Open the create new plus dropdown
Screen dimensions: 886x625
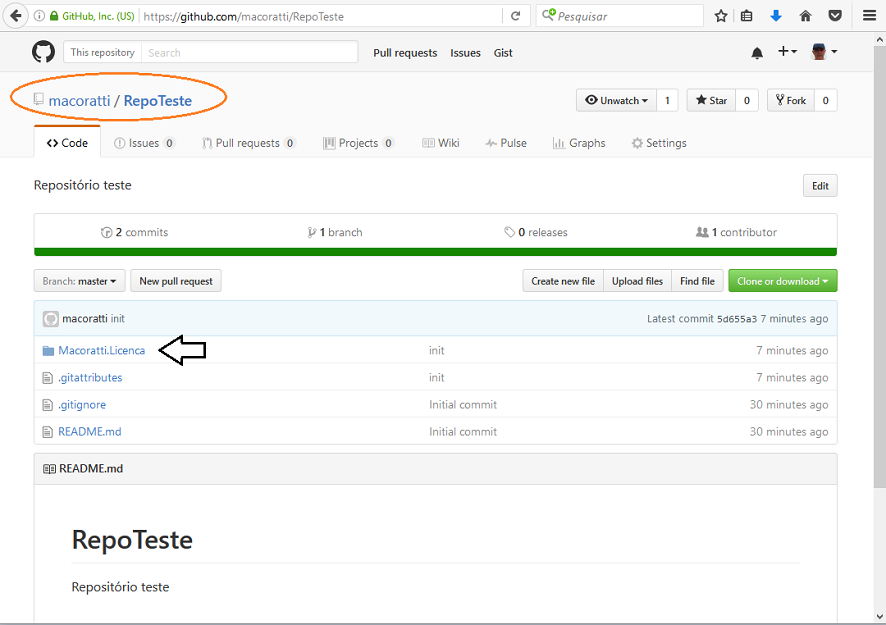[787, 52]
